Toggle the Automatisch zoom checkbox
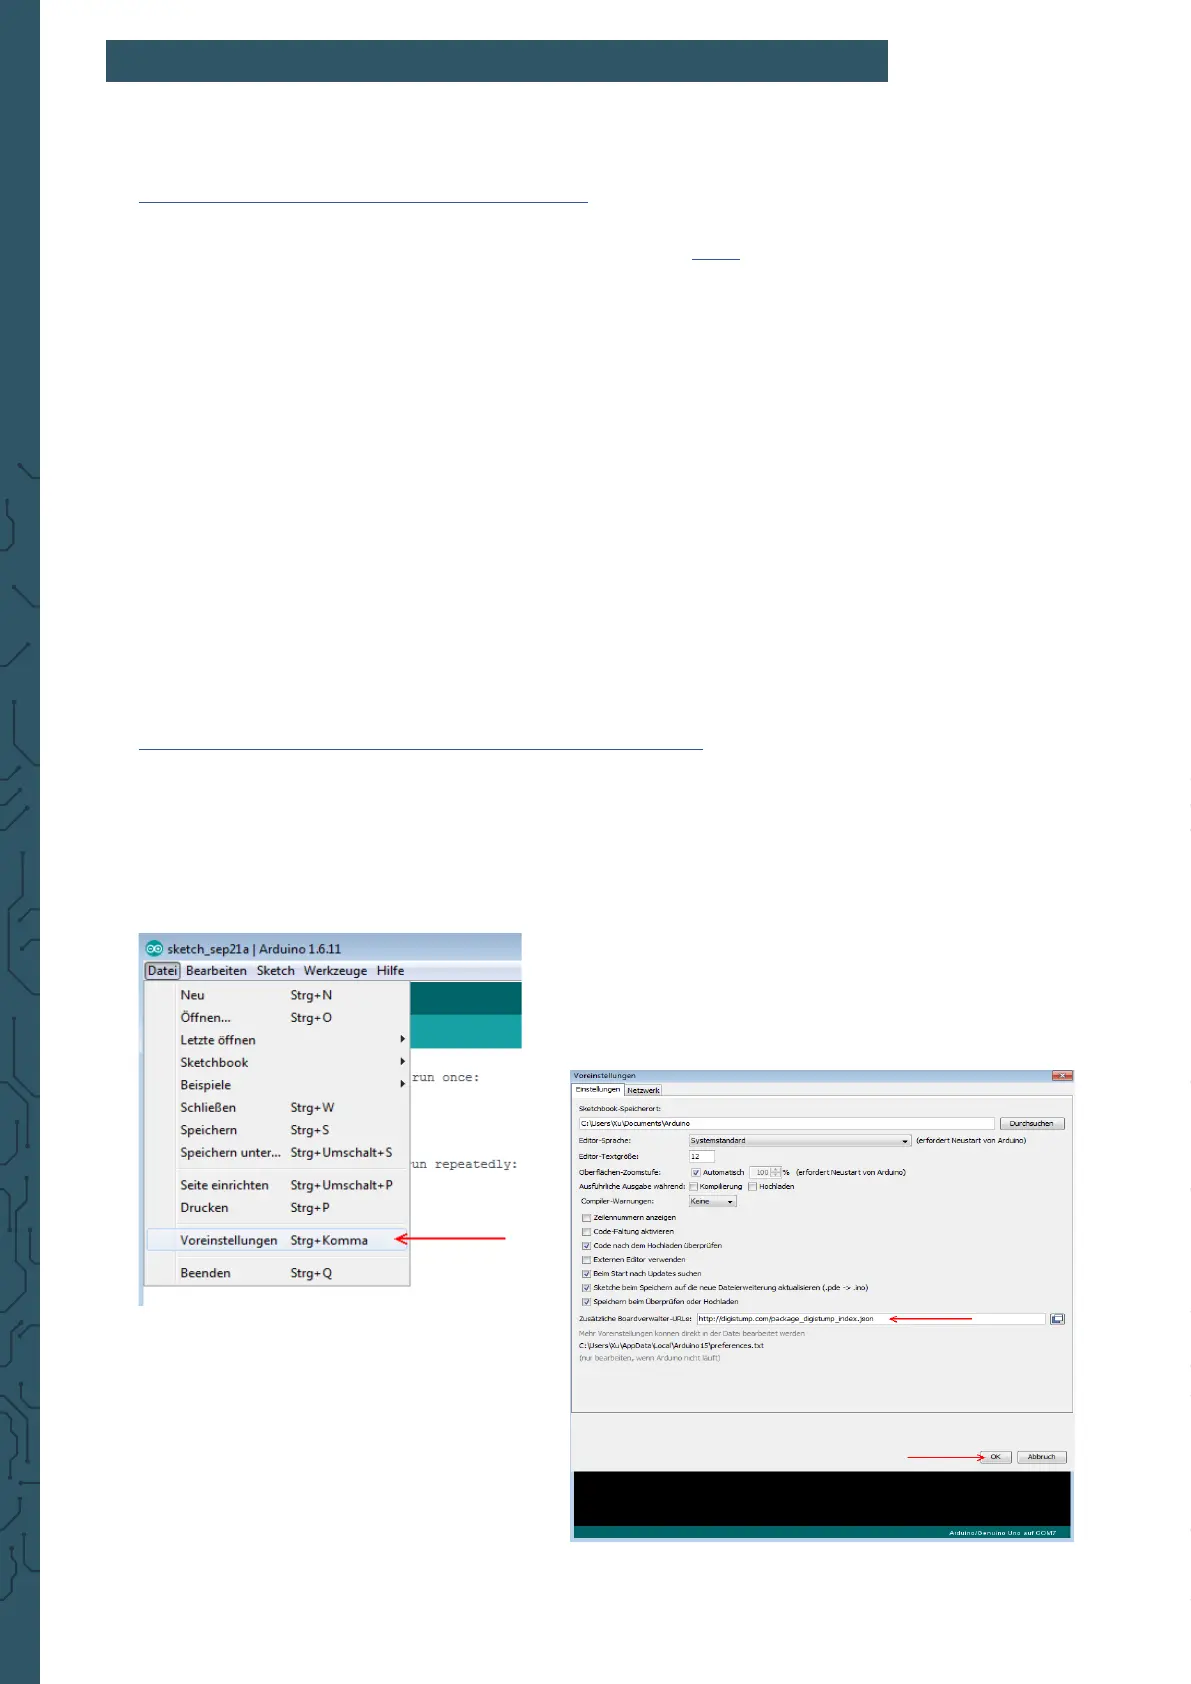 pyautogui.click(x=696, y=1172)
